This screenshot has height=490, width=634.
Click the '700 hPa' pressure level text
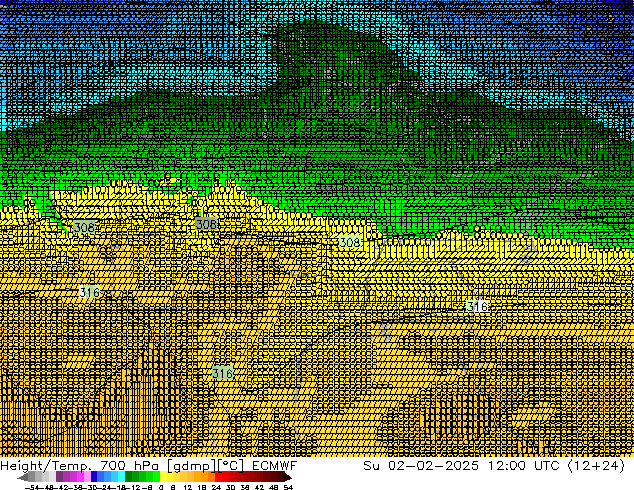[131, 465]
